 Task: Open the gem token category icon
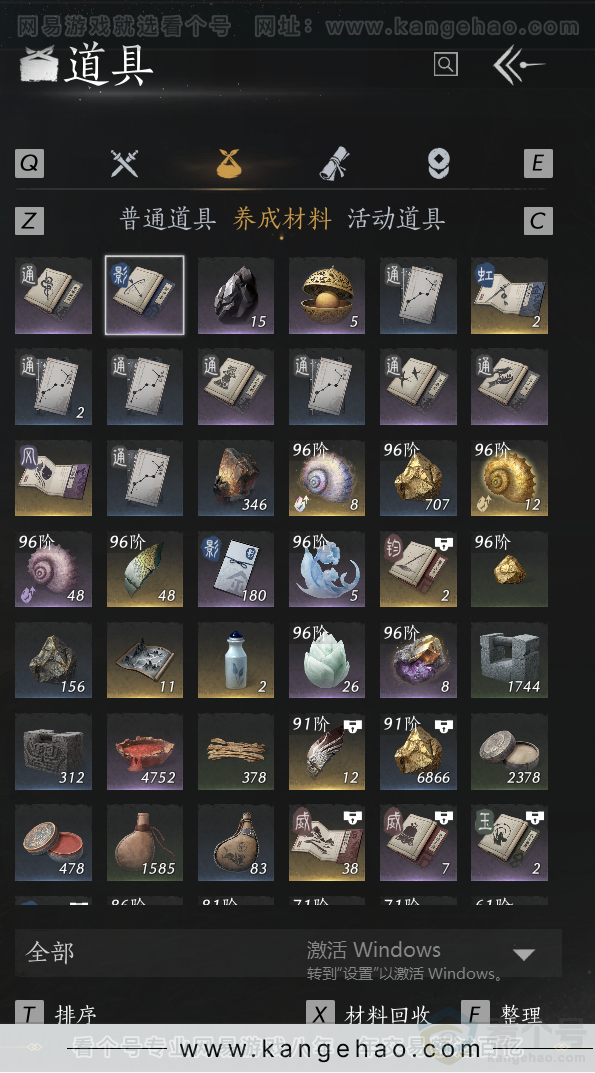(439, 164)
